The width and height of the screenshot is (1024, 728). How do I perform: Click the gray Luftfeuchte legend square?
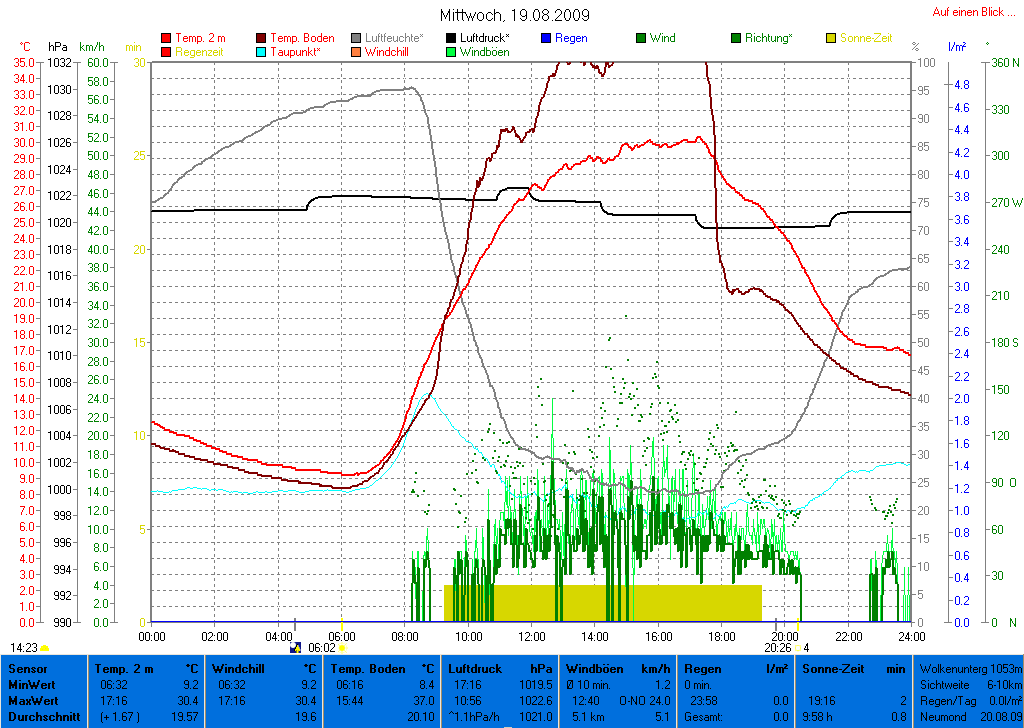point(357,39)
